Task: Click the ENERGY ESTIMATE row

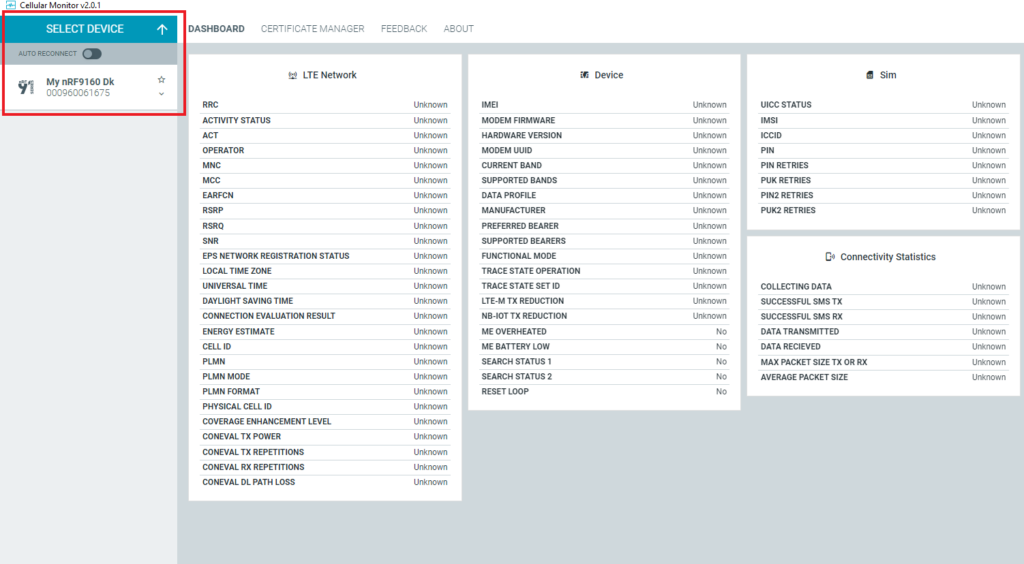Action: click(x=325, y=332)
